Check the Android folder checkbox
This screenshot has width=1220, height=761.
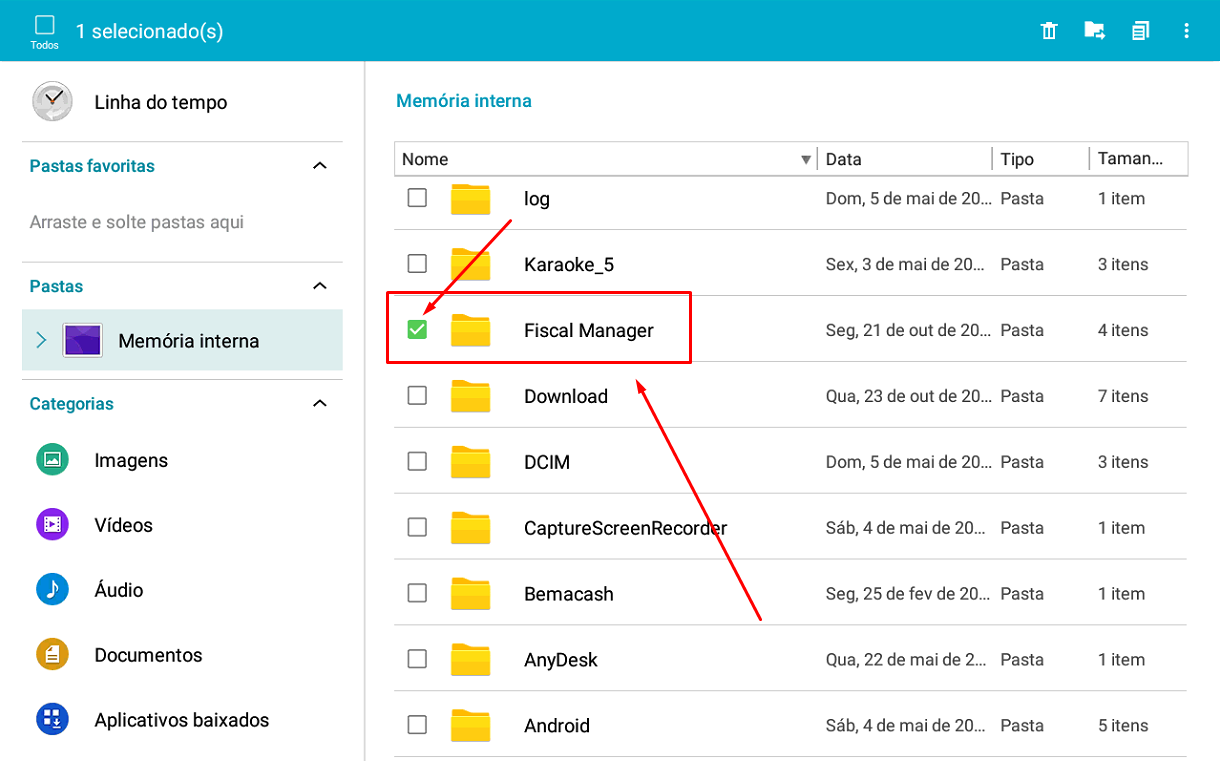pos(417,724)
